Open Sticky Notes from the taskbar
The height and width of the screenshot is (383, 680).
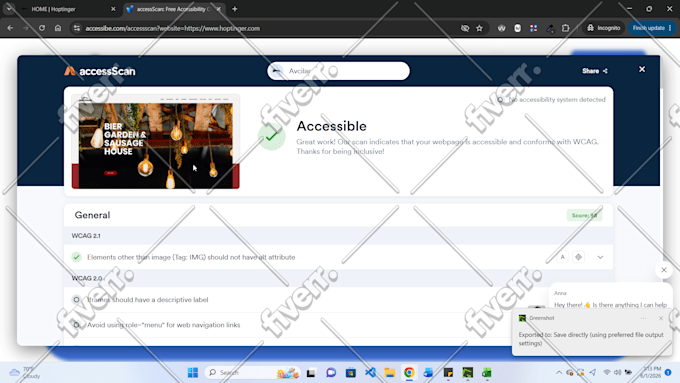point(448,373)
